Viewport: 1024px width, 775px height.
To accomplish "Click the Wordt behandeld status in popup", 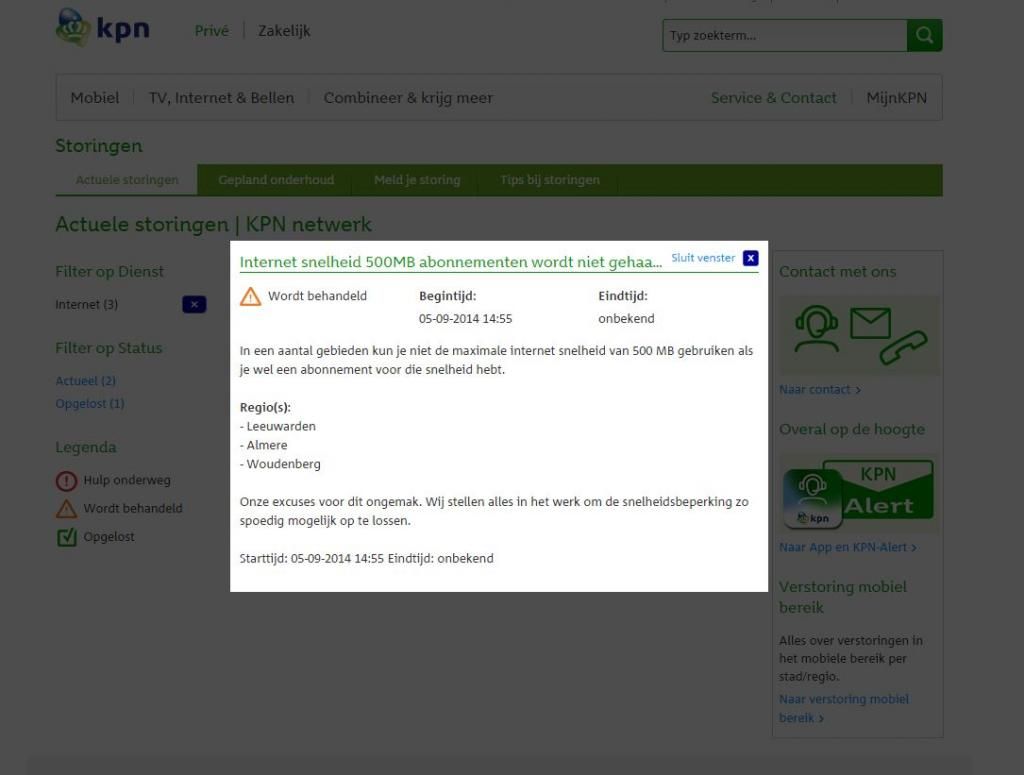I will [x=317, y=296].
